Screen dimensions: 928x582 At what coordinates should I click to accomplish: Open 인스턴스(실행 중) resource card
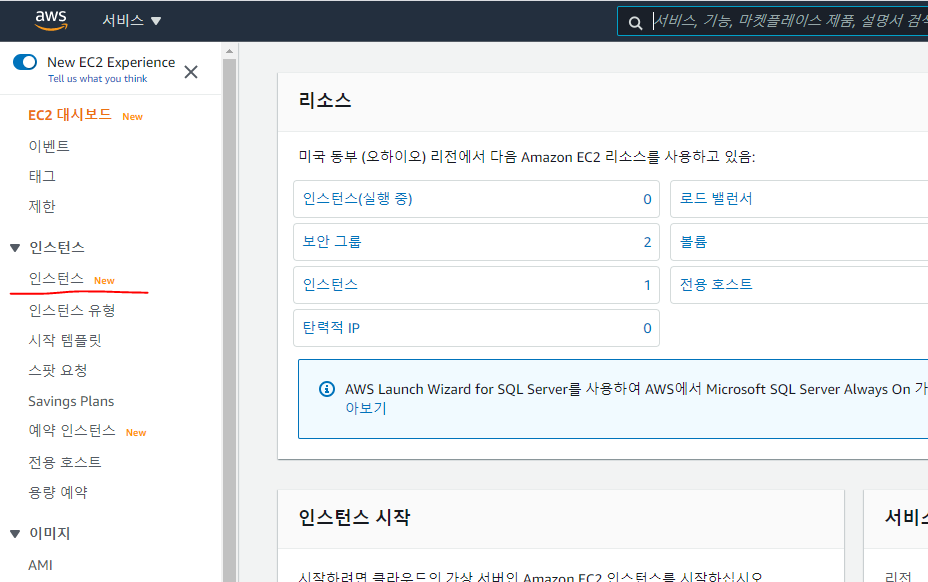tap(476, 199)
